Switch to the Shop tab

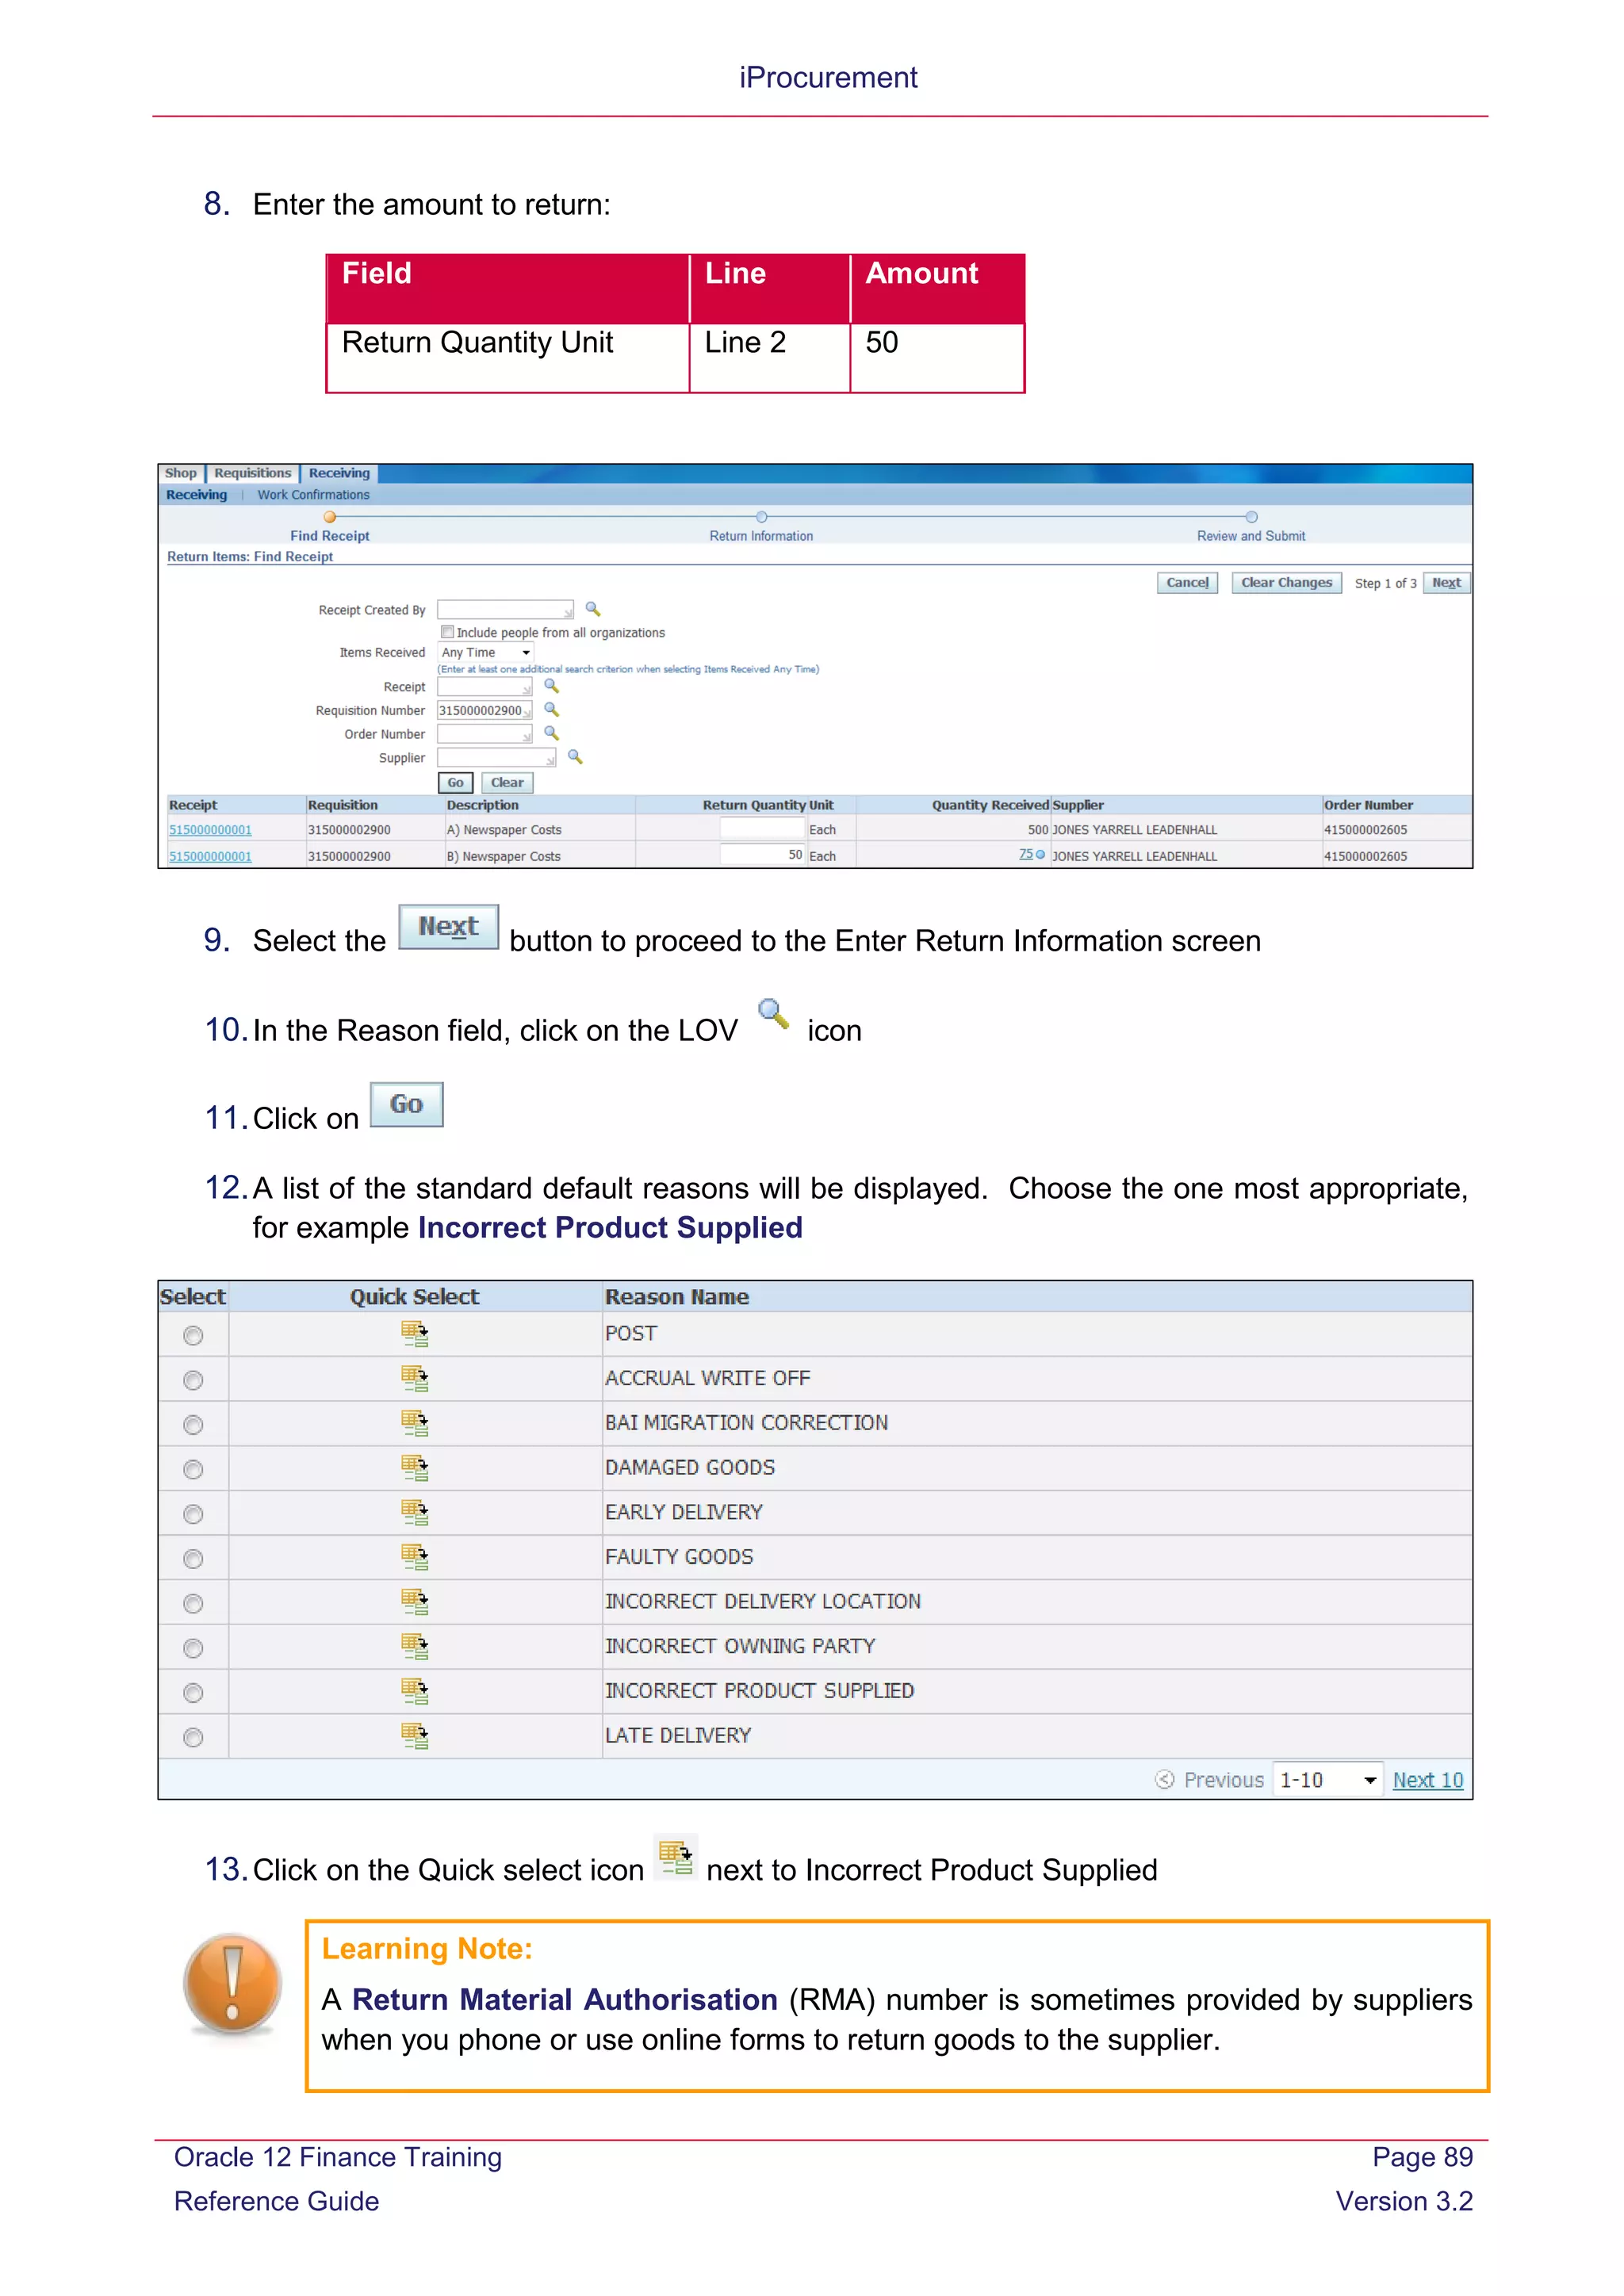(x=181, y=473)
